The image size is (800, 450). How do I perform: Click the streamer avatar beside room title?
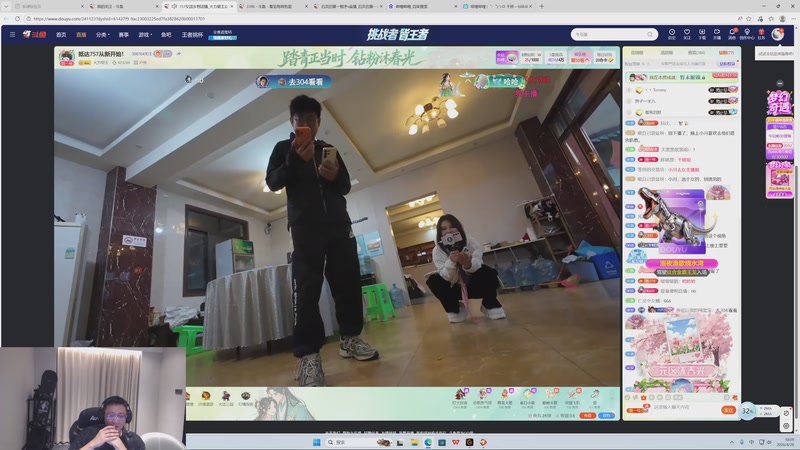66,57
